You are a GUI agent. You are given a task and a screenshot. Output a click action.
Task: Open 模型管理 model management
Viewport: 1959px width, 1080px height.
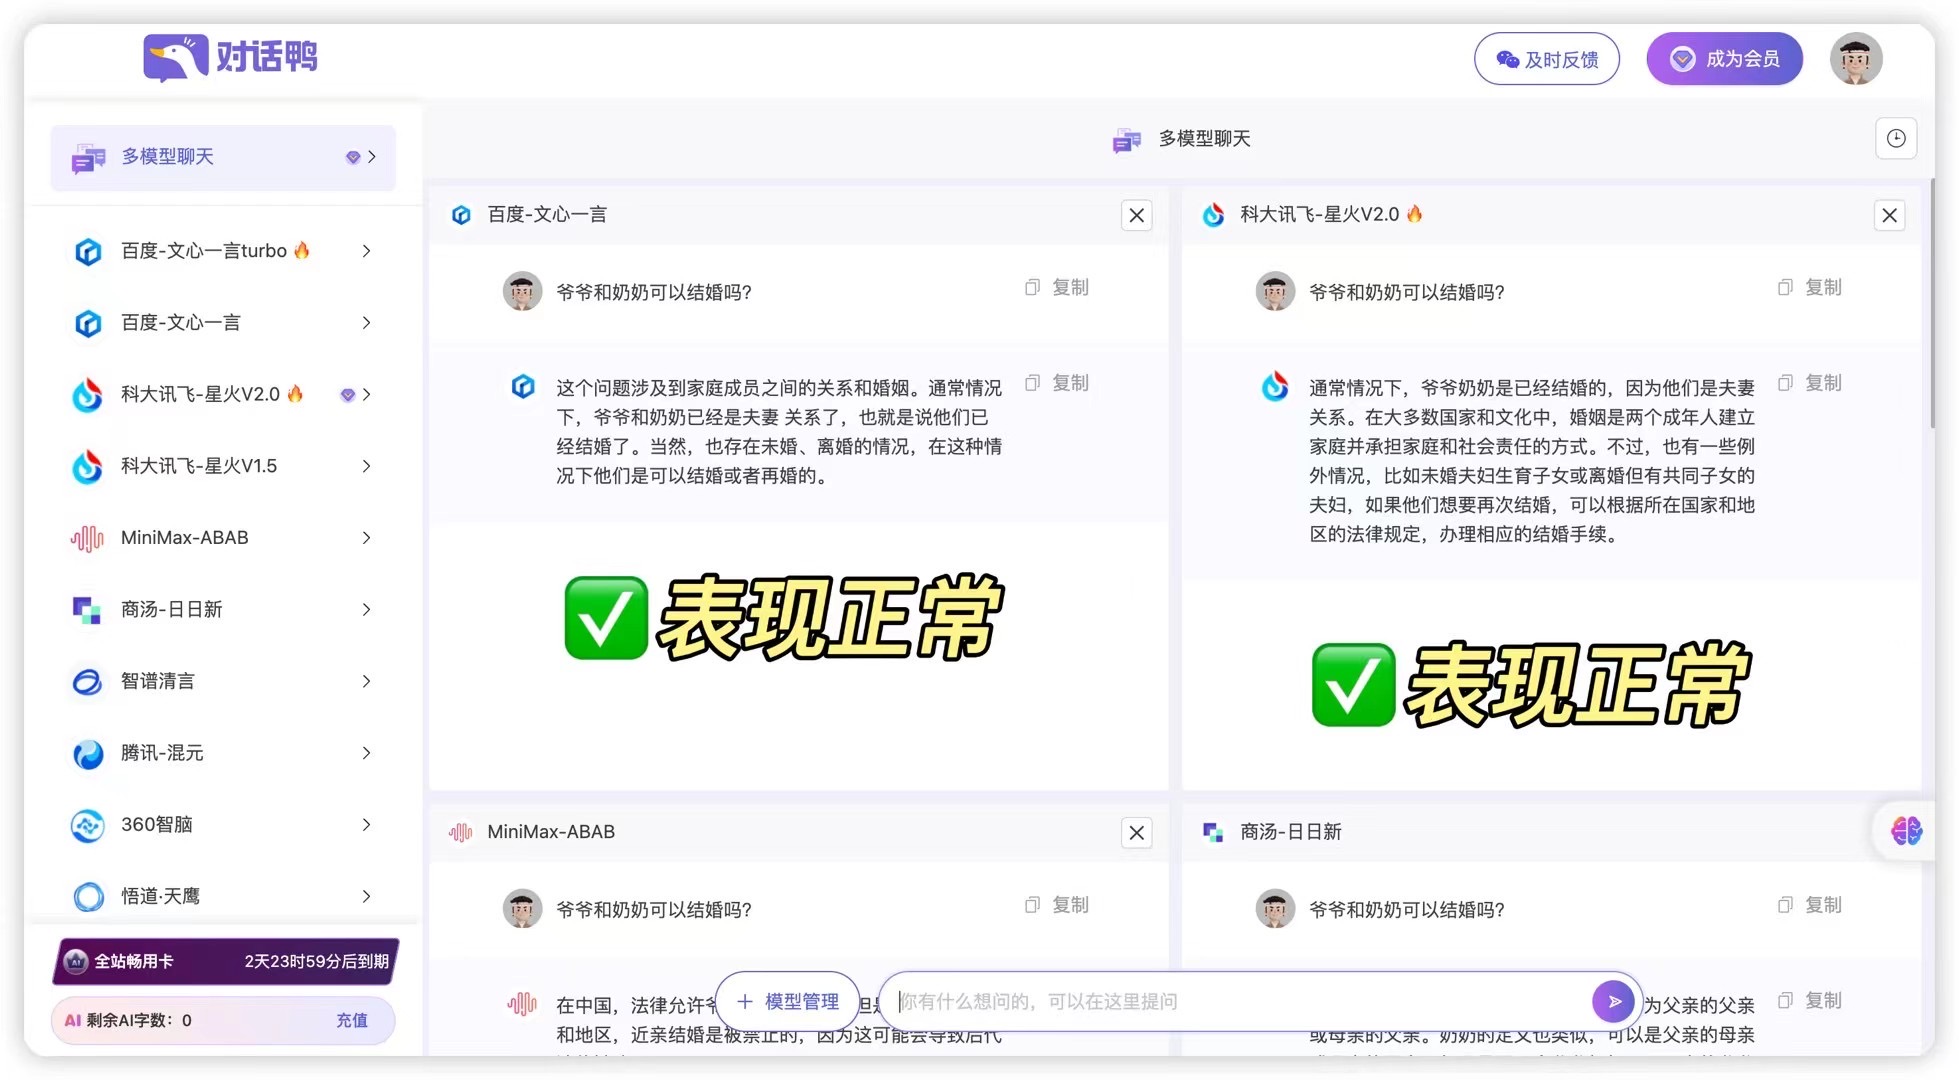(x=788, y=1001)
